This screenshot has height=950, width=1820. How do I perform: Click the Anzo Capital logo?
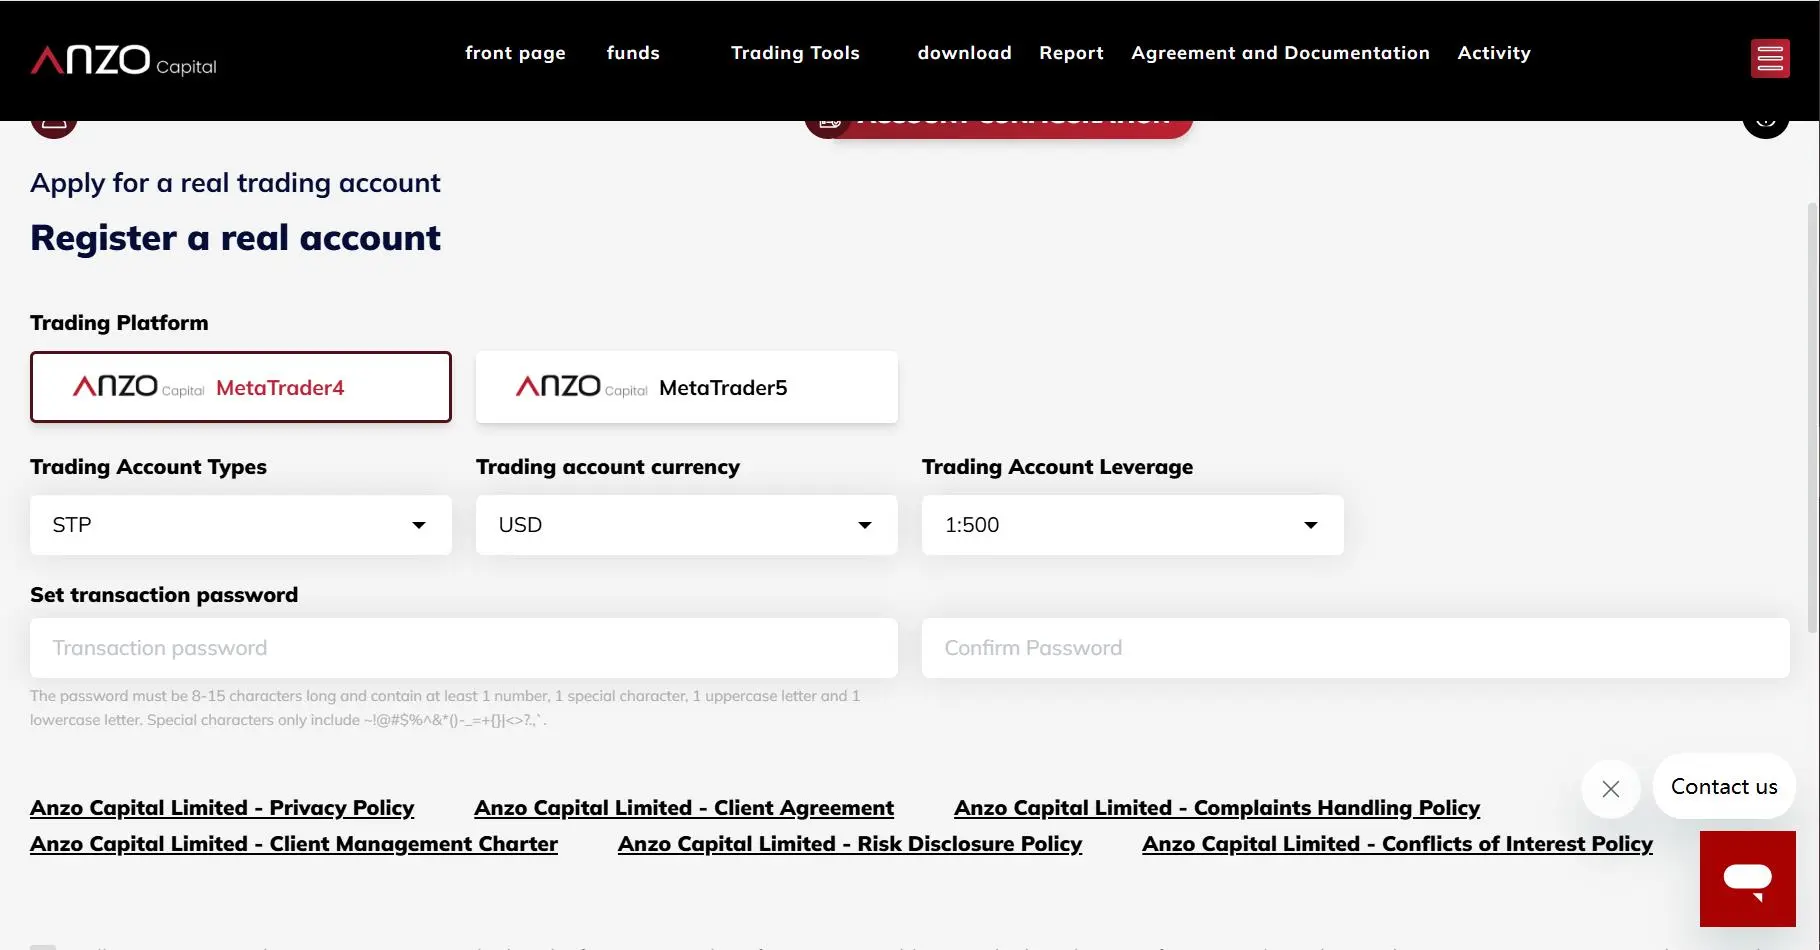point(124,61)
